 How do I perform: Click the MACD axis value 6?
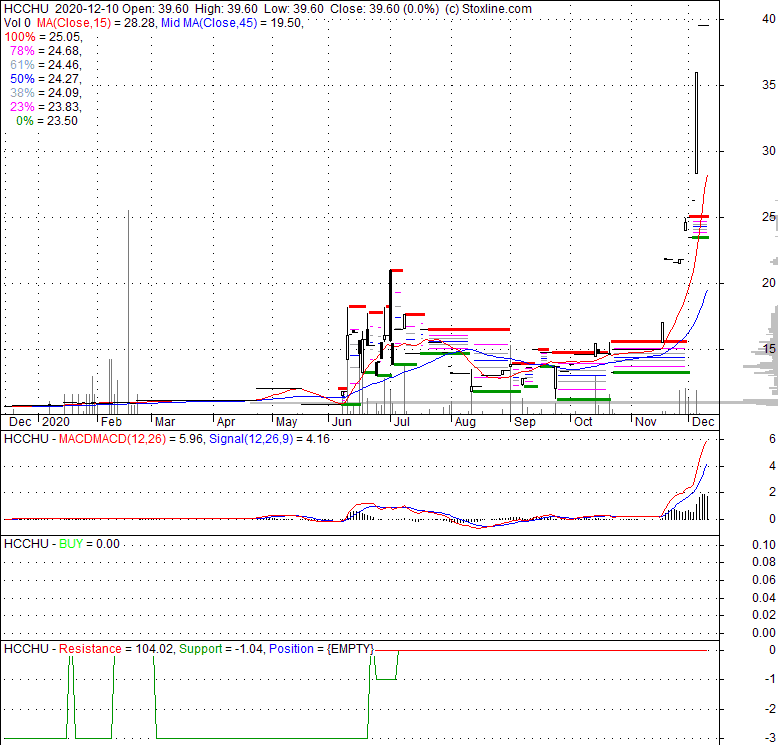[772, 439]
